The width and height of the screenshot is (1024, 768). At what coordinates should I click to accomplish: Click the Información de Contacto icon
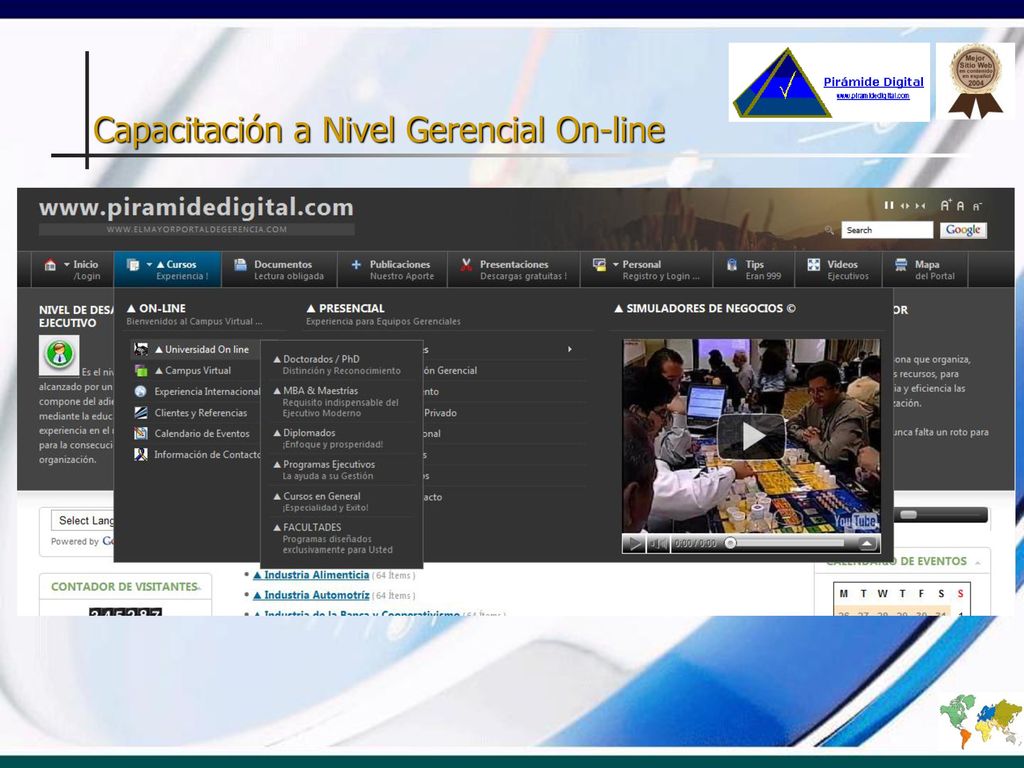click(140, 454)
